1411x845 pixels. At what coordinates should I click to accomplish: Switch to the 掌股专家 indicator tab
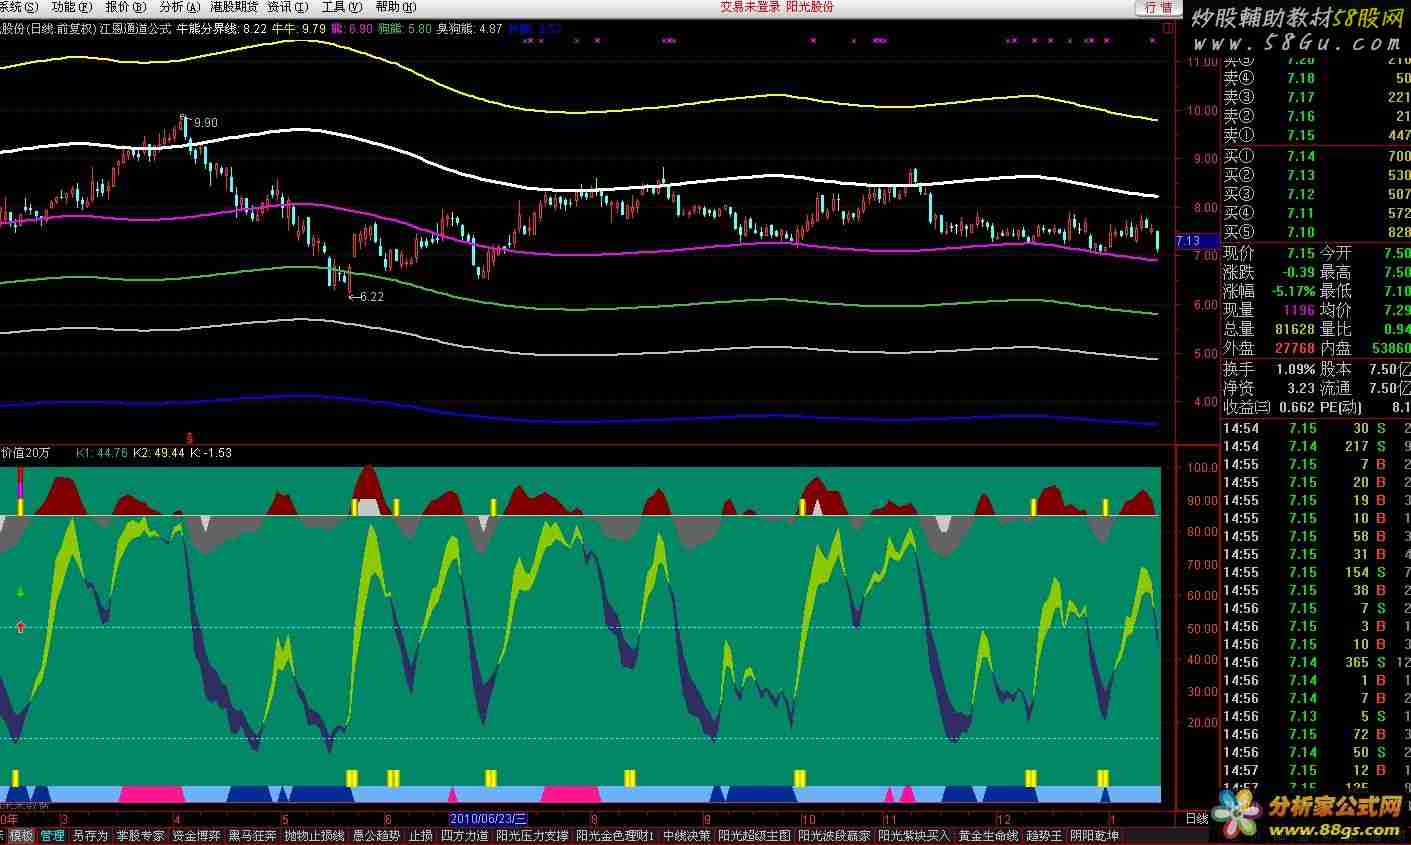(x=140, y=835)
